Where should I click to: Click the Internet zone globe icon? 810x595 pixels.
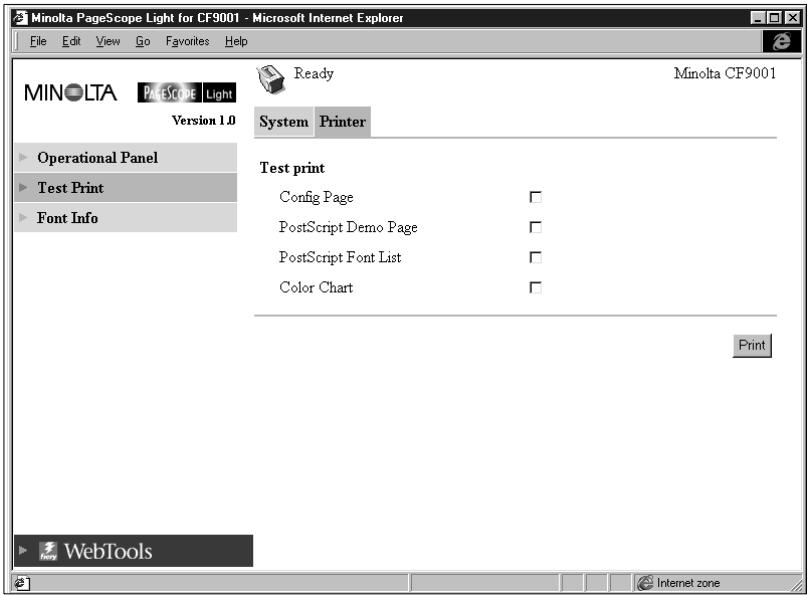click(645, 583)
